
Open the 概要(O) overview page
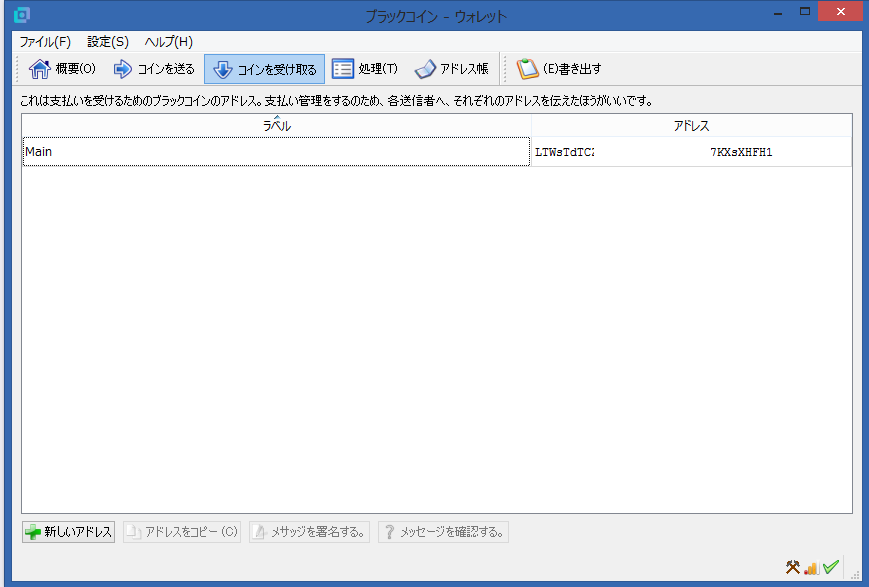pos(63,69)
